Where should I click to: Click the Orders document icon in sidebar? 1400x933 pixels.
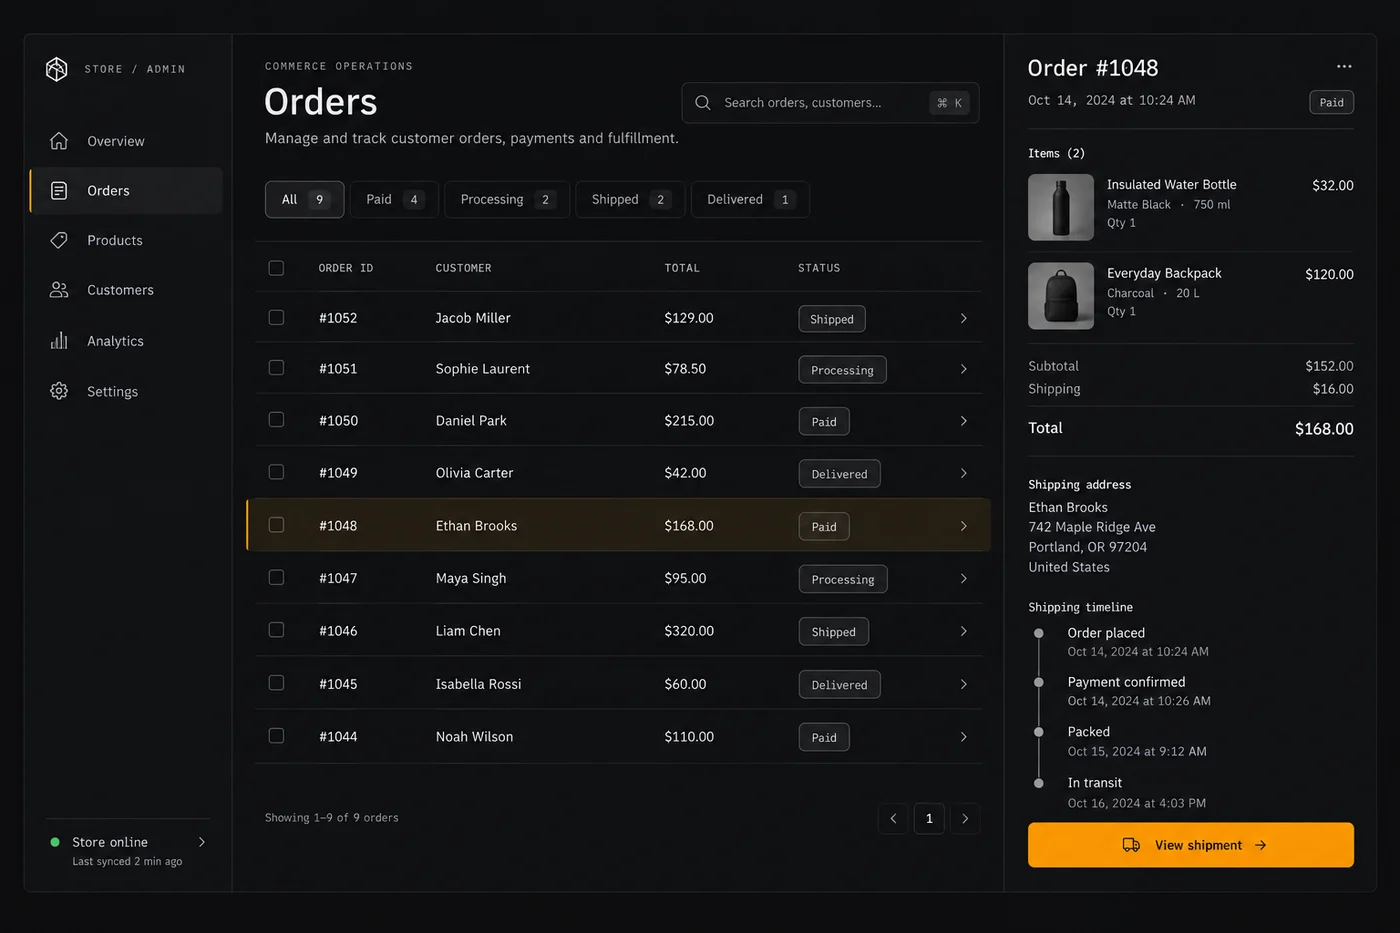[59, 191]
